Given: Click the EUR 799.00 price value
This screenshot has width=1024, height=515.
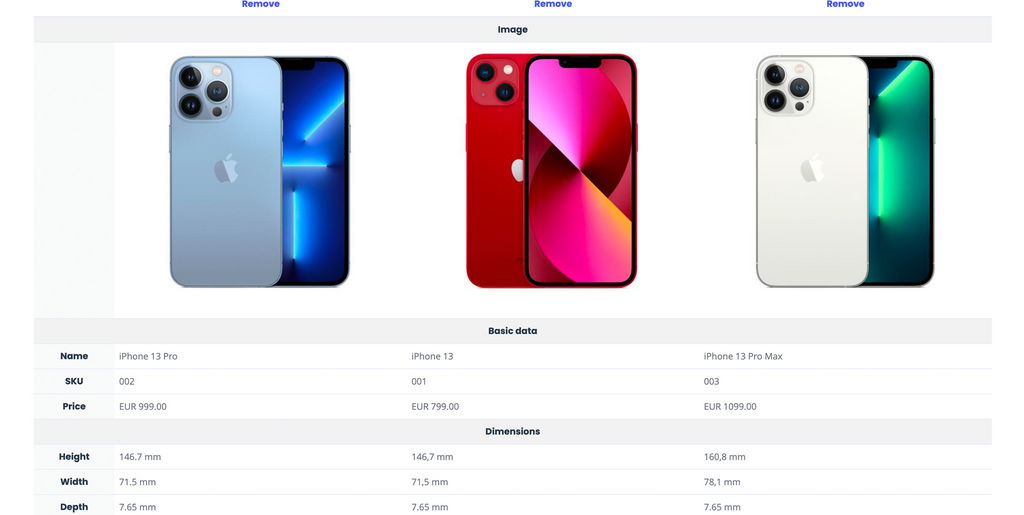Looking at the screenshot, I should coord(435,407).
